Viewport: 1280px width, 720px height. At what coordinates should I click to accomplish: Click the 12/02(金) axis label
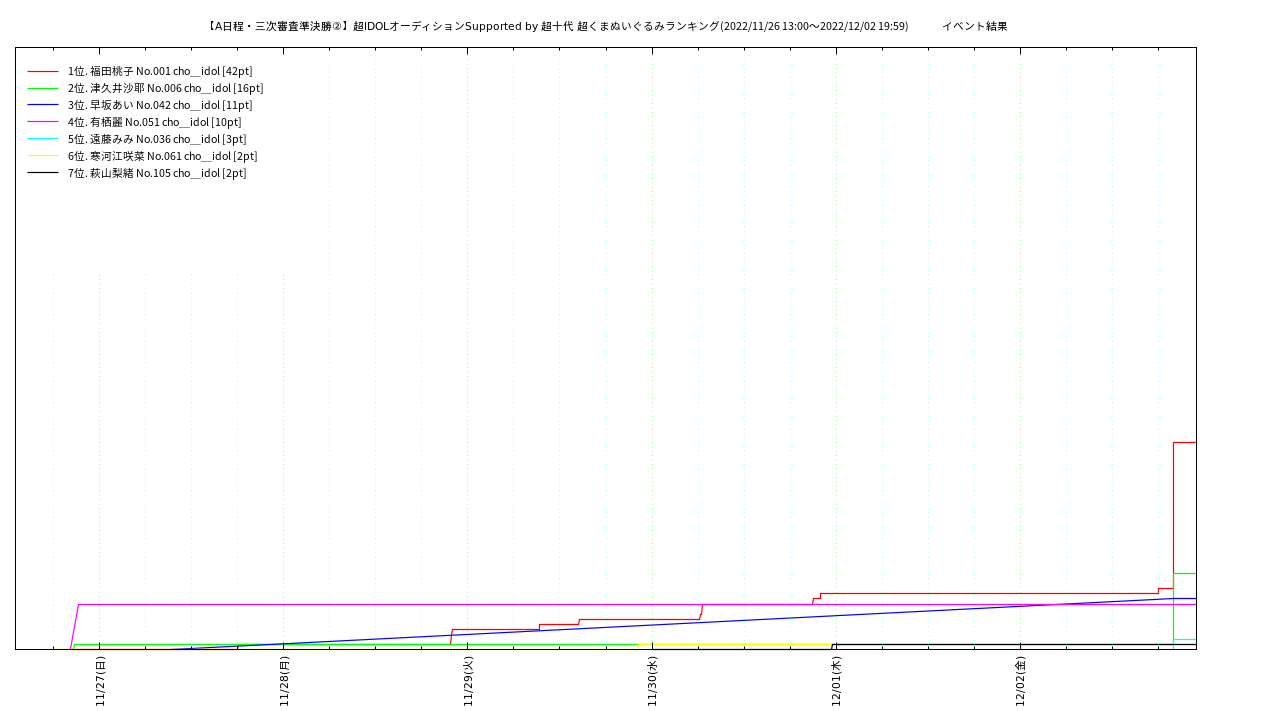(1020, 682)
